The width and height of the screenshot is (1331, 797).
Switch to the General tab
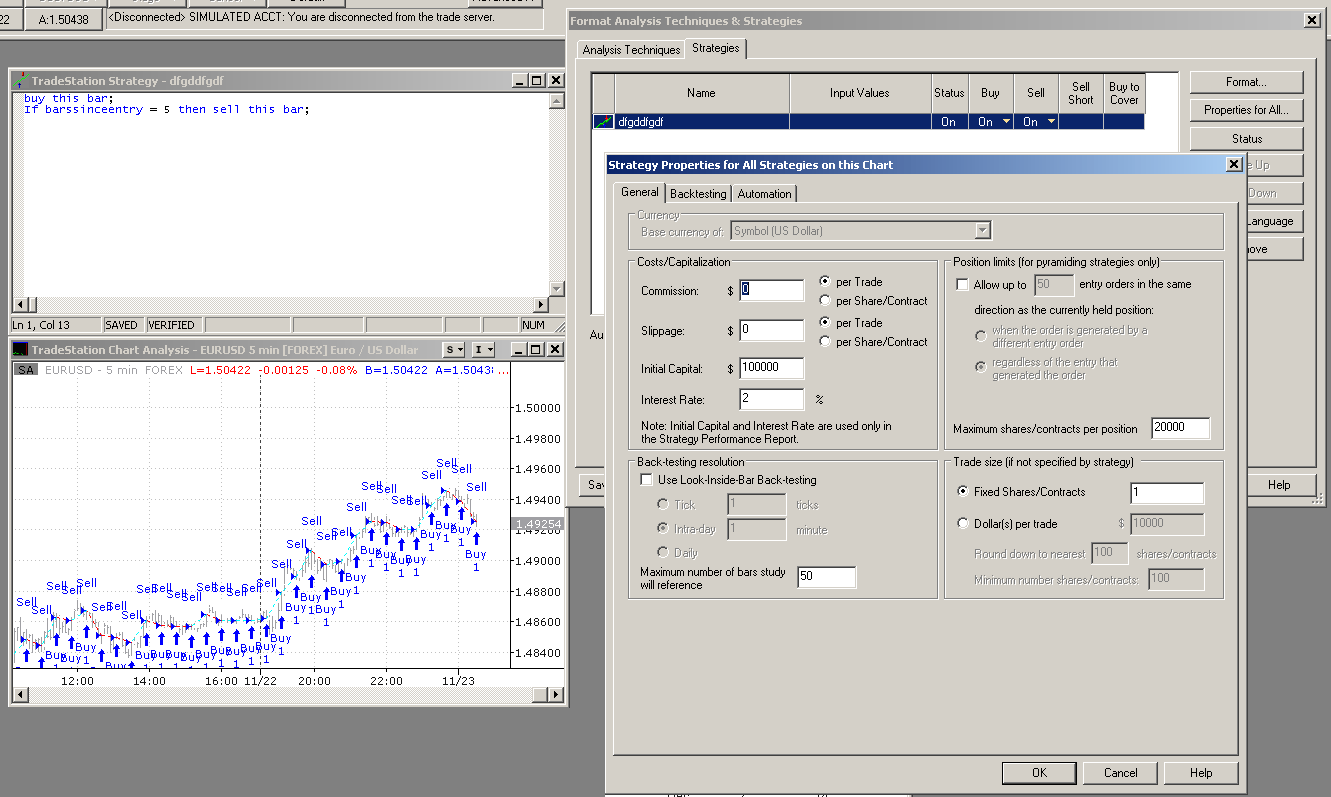640,192
